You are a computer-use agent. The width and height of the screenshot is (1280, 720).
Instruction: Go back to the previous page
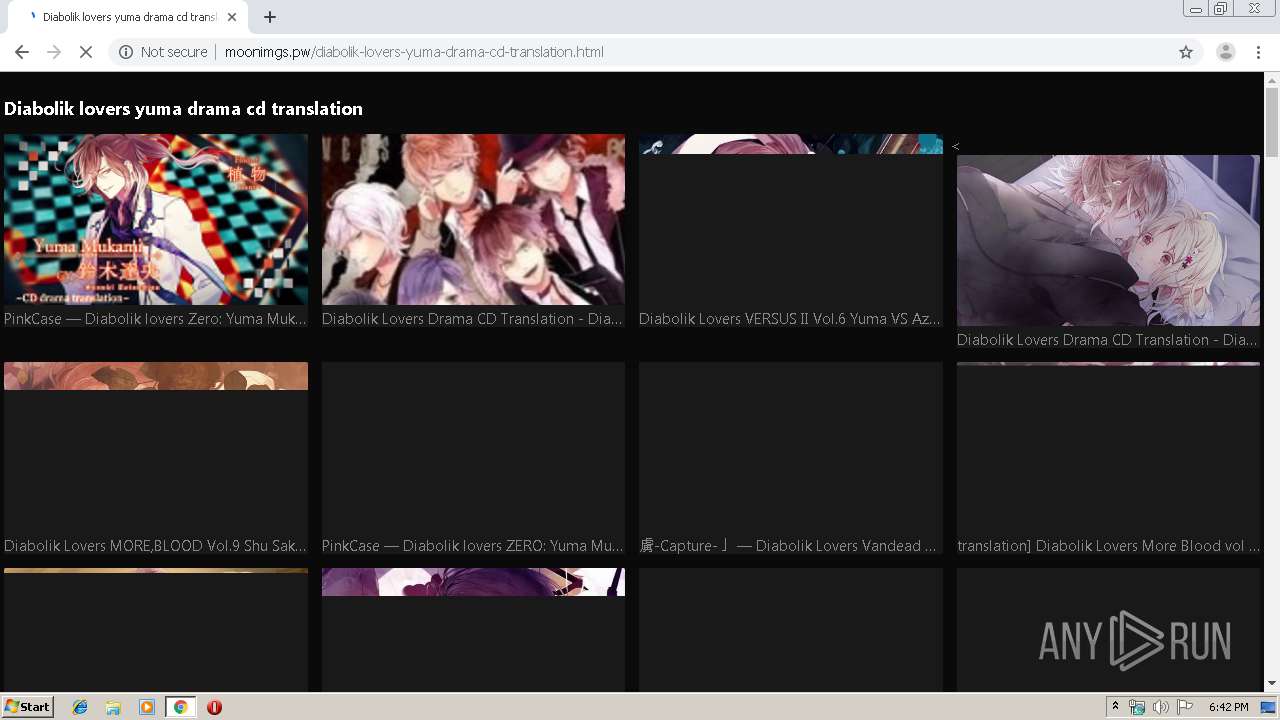tap(22, 52)
